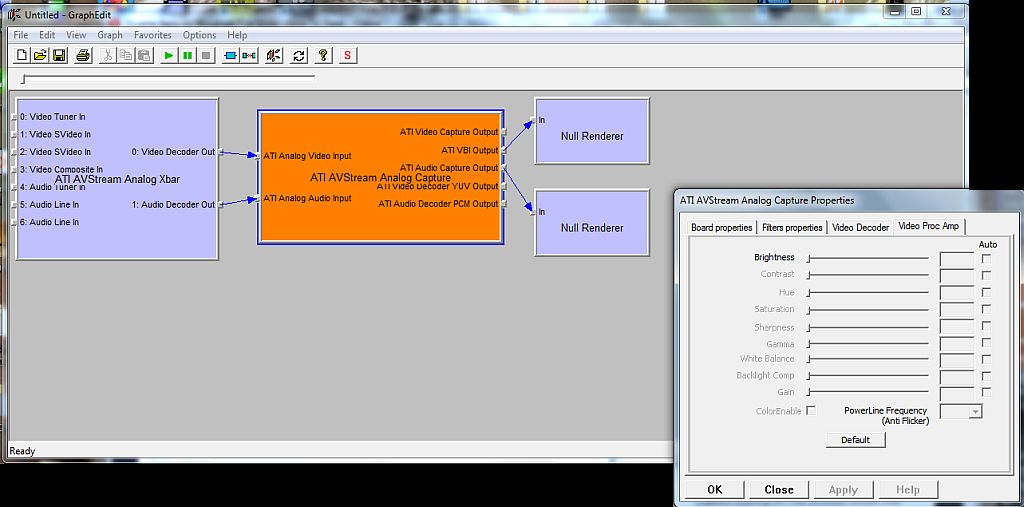1024x507 pixels.
Task: Click the grayed Help button in the dialog
Action: click(x=908, y=489)
